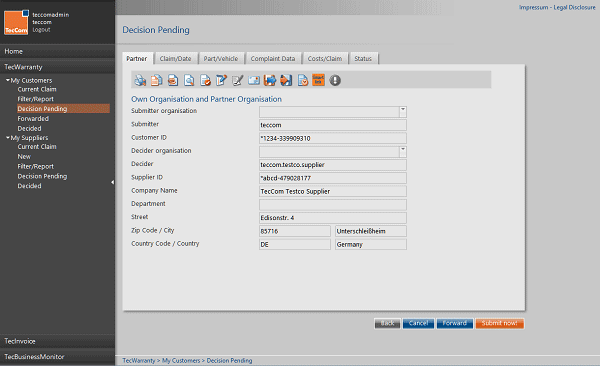Click the Street field Edisonstr. 4

click(333, 218)
